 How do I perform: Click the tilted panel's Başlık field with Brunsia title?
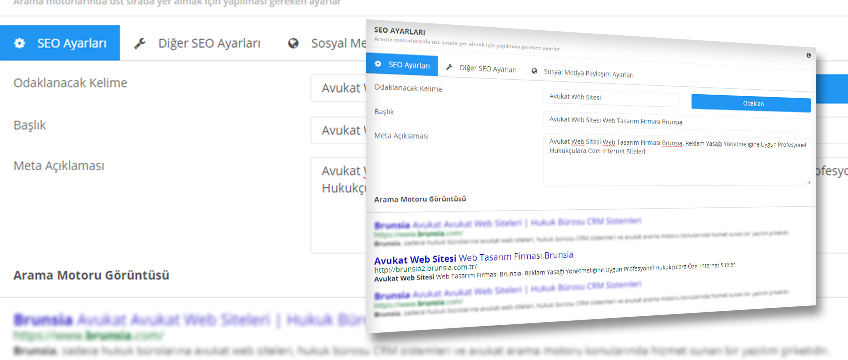click(677, 122)
